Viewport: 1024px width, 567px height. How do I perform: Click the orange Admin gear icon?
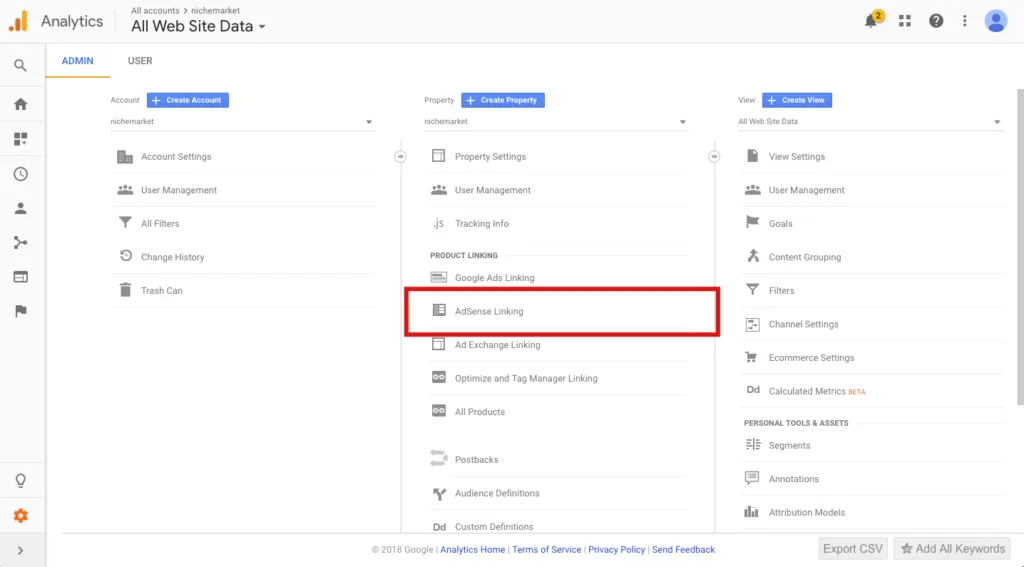20,515
